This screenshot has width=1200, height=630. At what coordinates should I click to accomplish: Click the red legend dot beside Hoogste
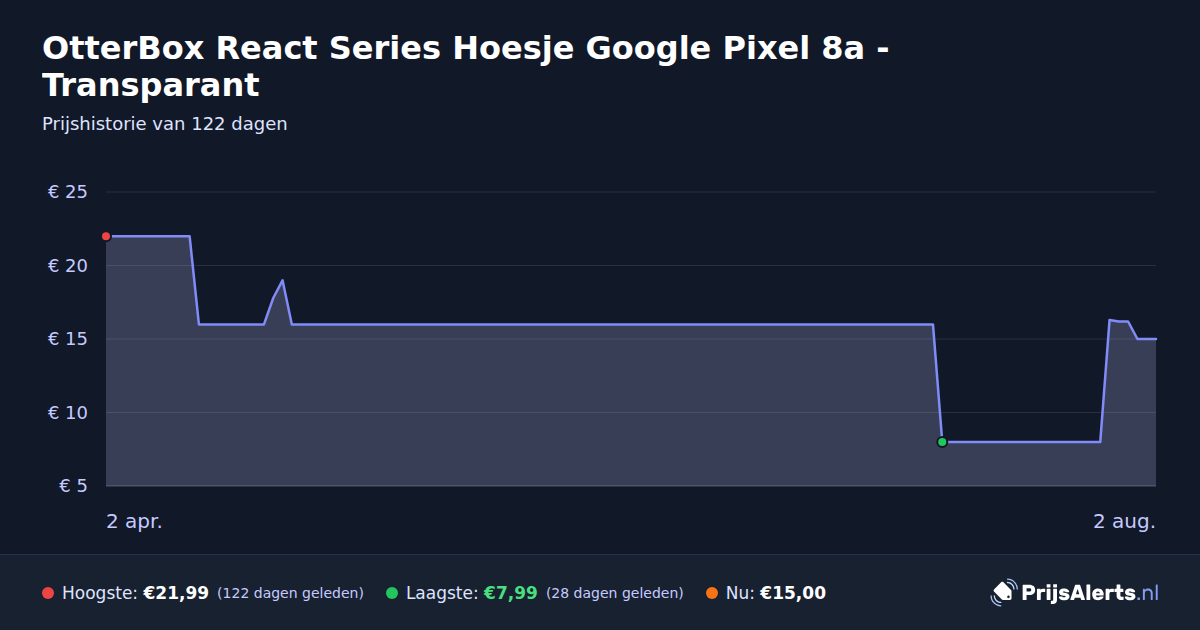48,593
